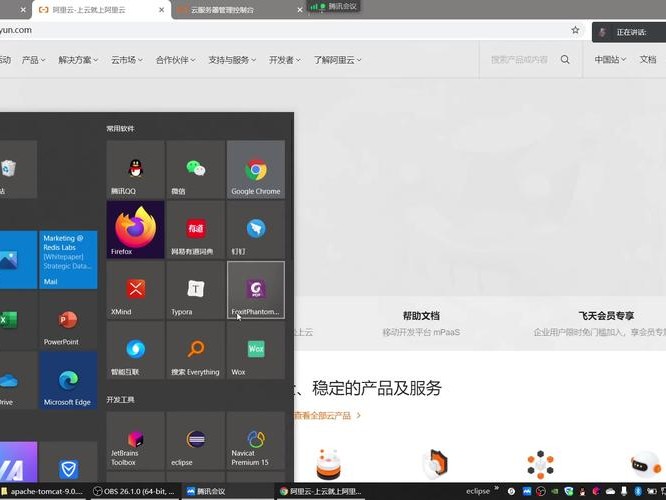The width and height of the screenshot is (666, 500).
Task: Open the blue shield security tile
Action: click(68, 462)
